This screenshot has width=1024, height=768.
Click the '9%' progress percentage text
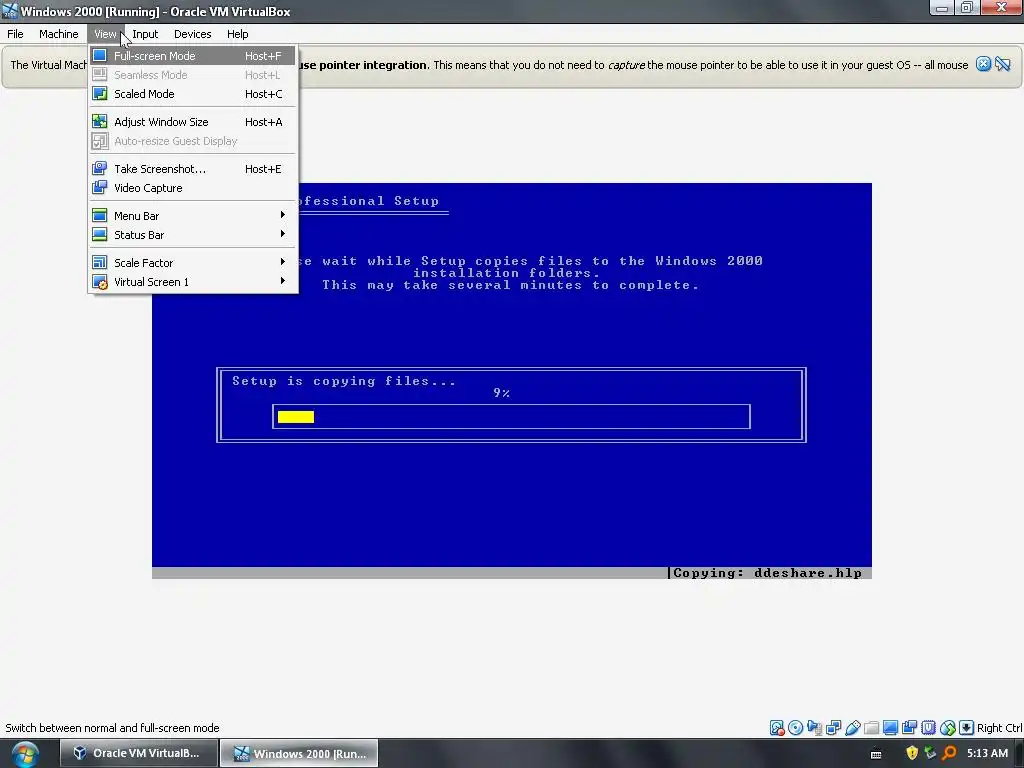tap(502, 392)
